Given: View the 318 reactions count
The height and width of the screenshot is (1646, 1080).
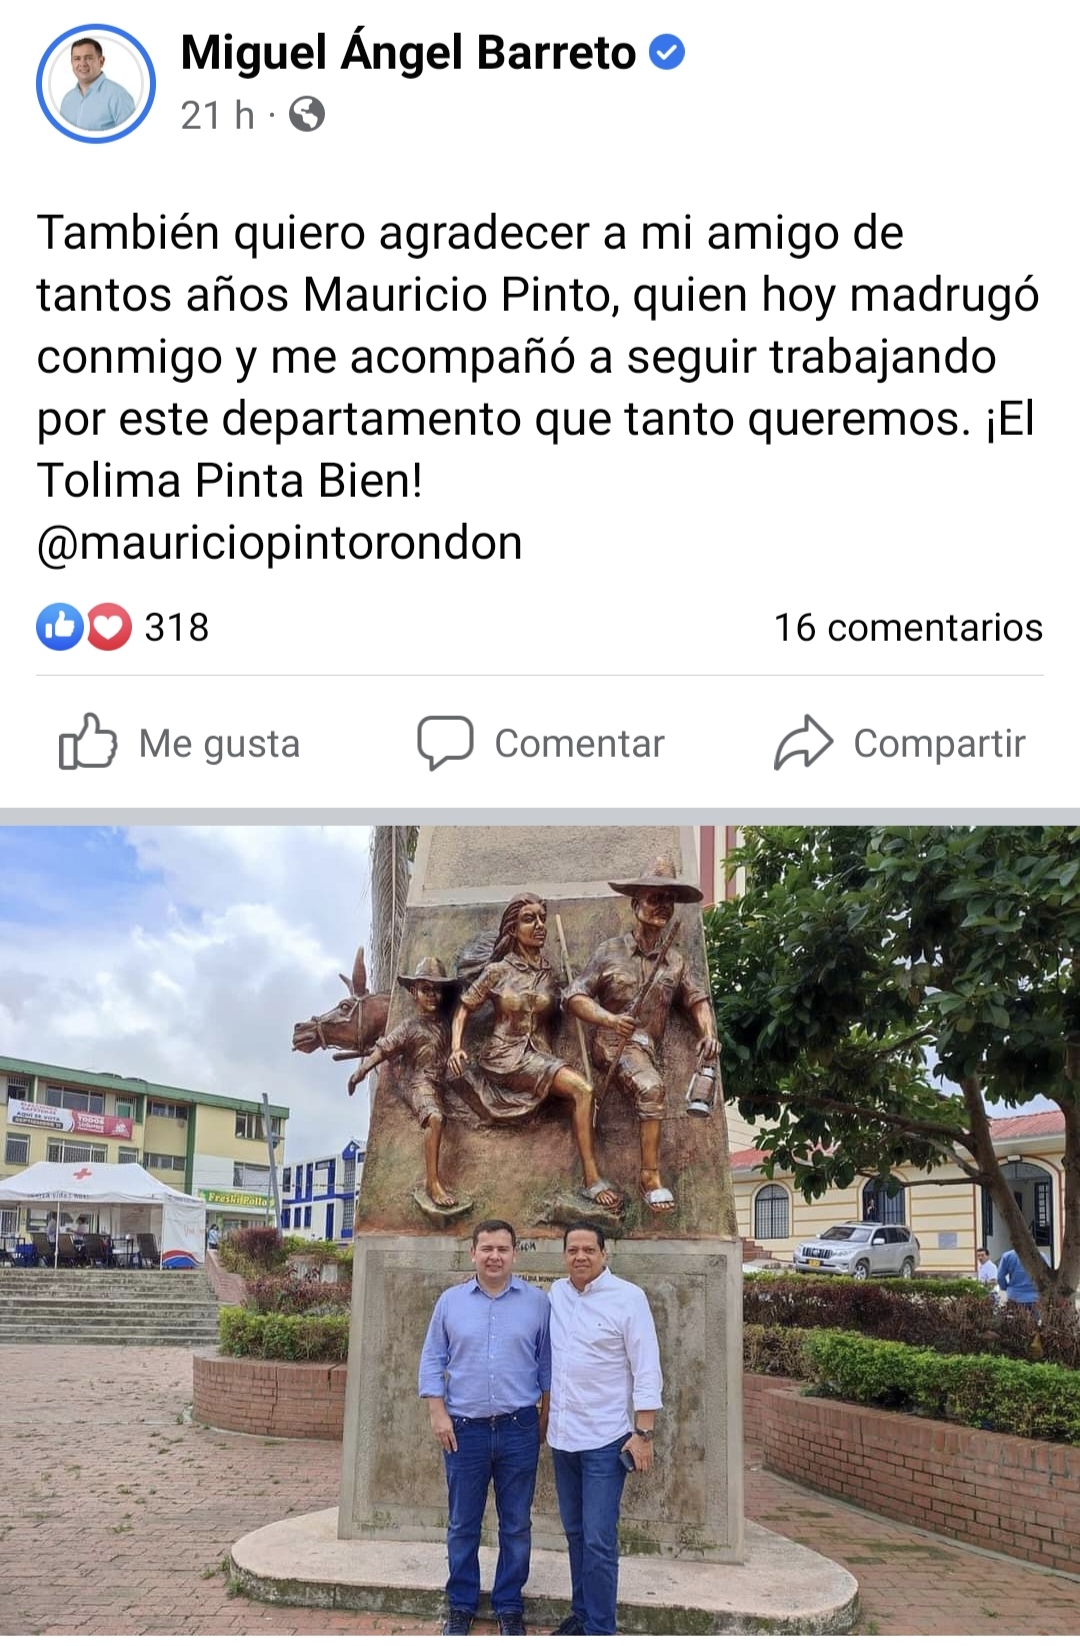Looking at the screenshot, I should pyautogui.click(x=177, y=628).
